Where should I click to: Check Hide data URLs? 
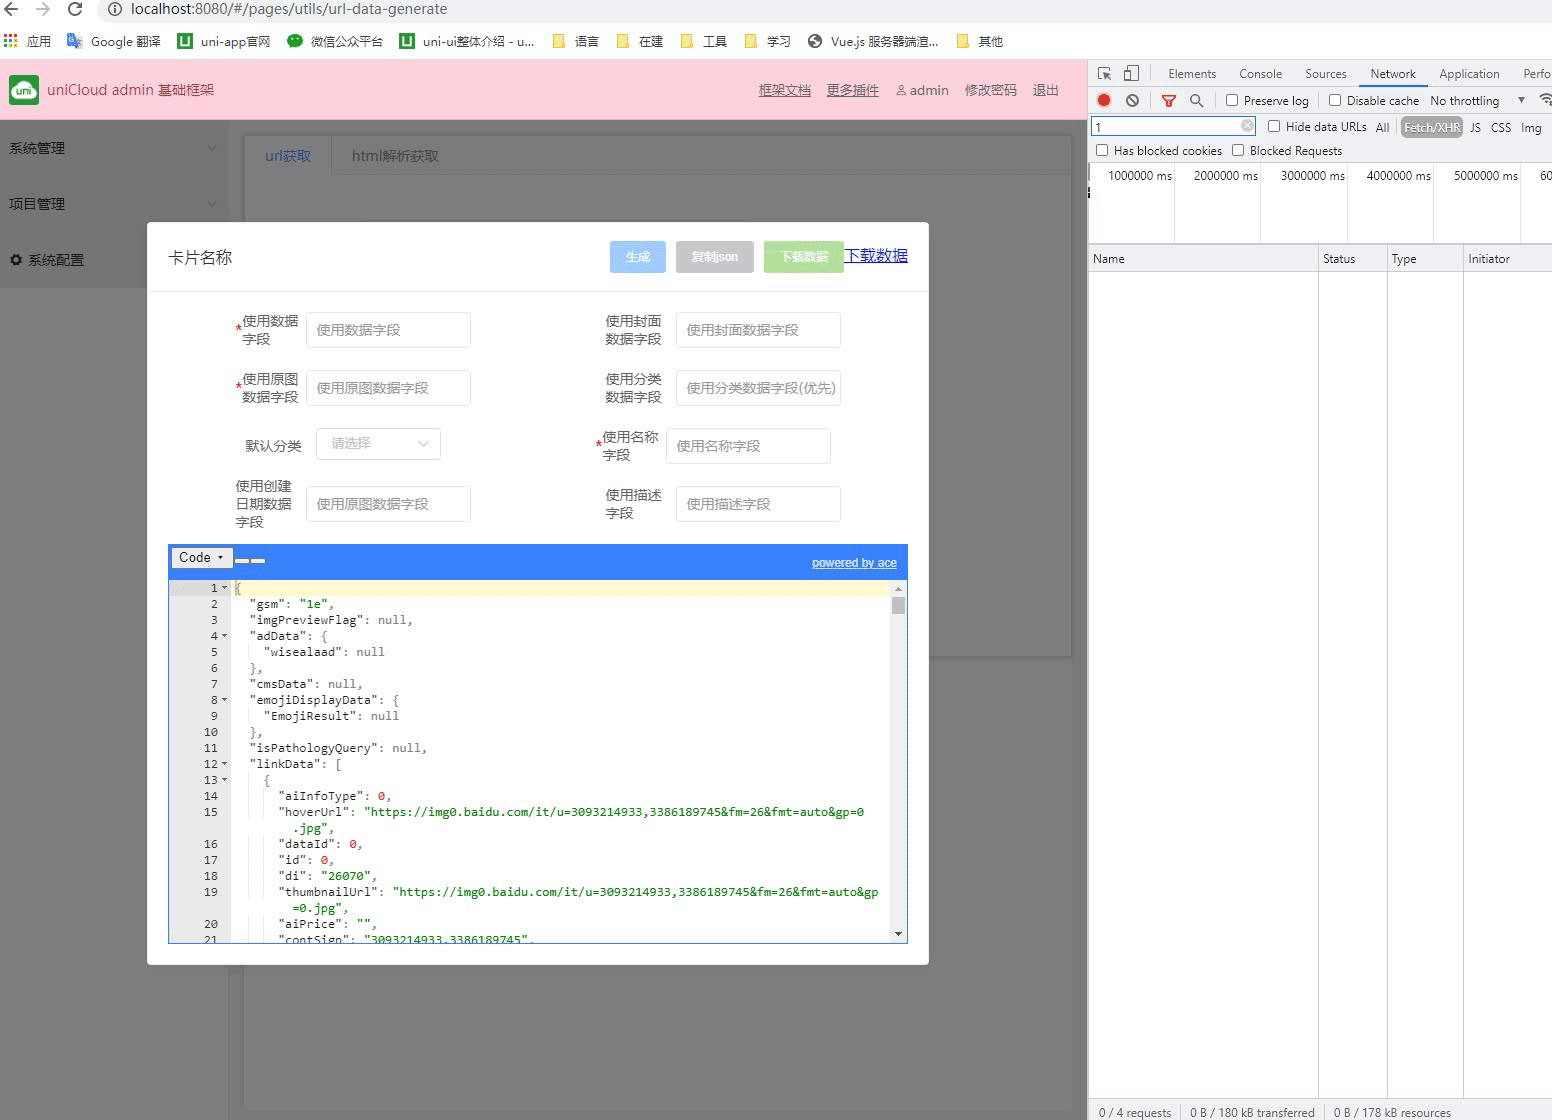(1274, 126)
